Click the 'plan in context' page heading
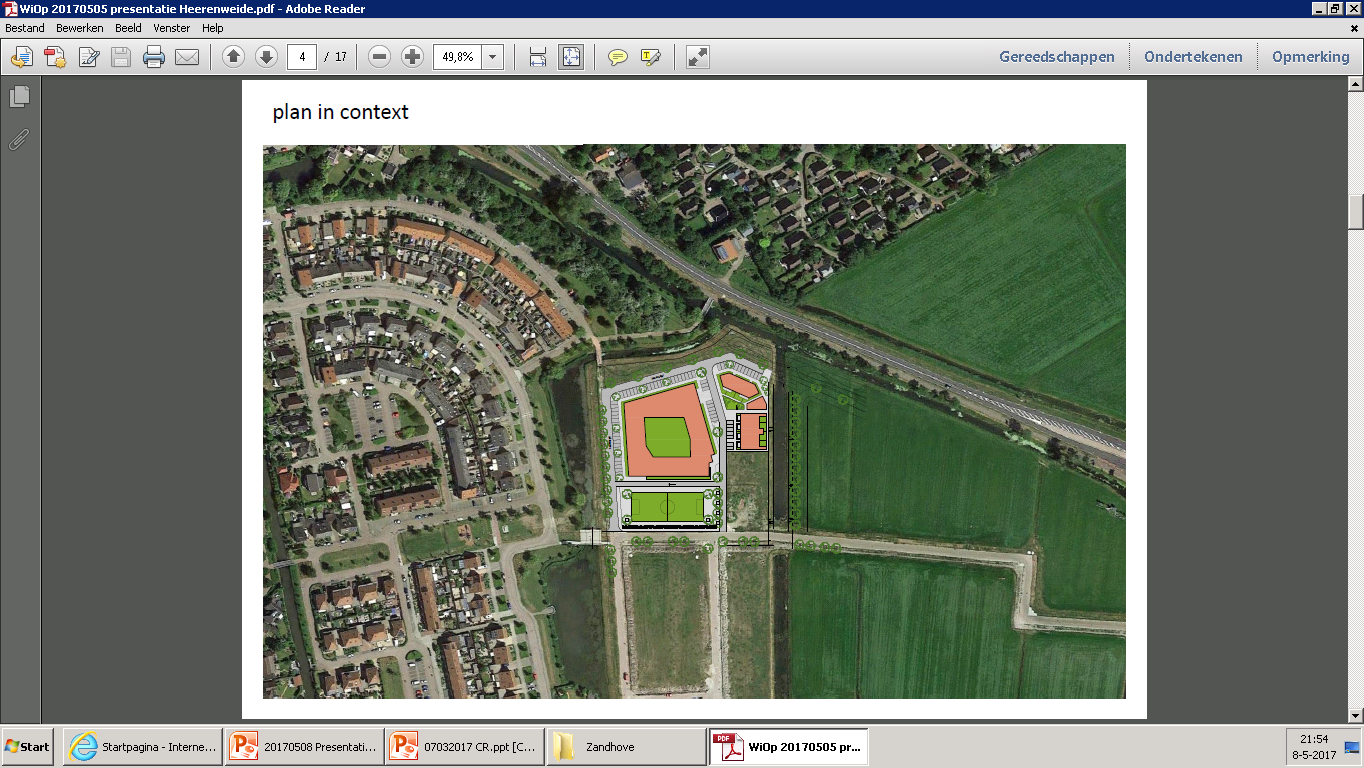 [x=340, y=112]
